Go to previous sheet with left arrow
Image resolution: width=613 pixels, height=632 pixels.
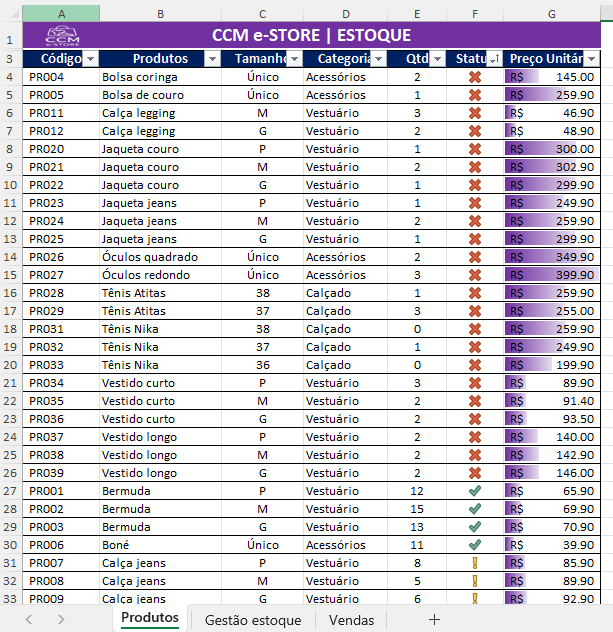[x=29, y=620]
